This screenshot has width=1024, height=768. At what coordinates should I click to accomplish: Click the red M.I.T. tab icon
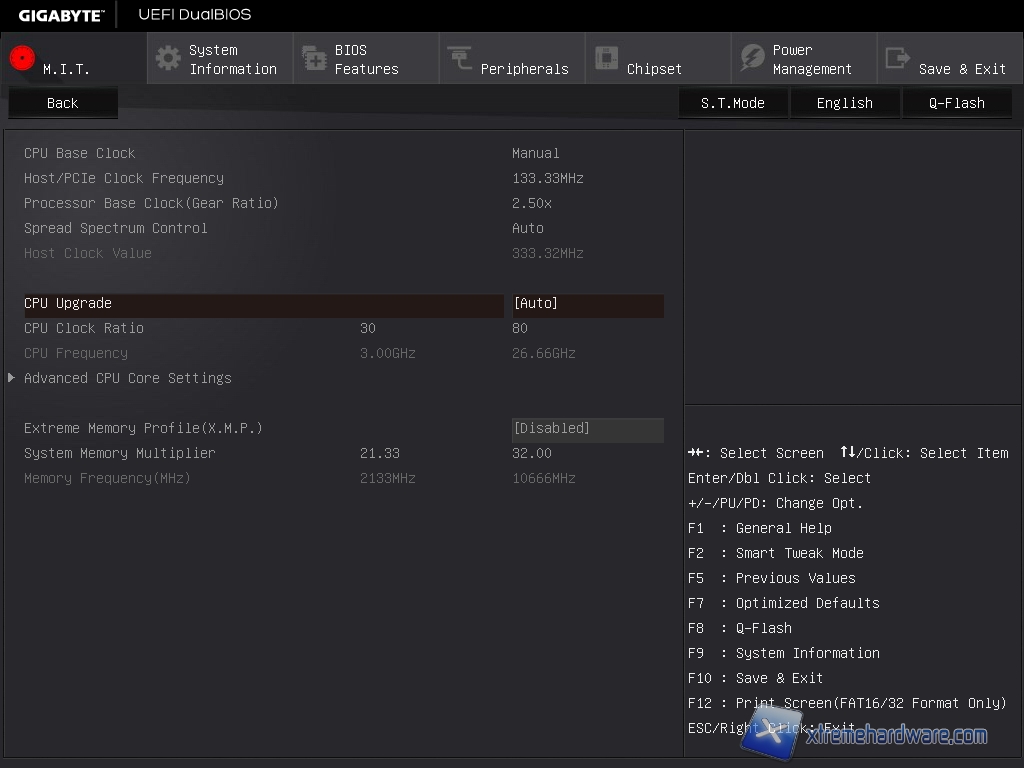[22, 58]
